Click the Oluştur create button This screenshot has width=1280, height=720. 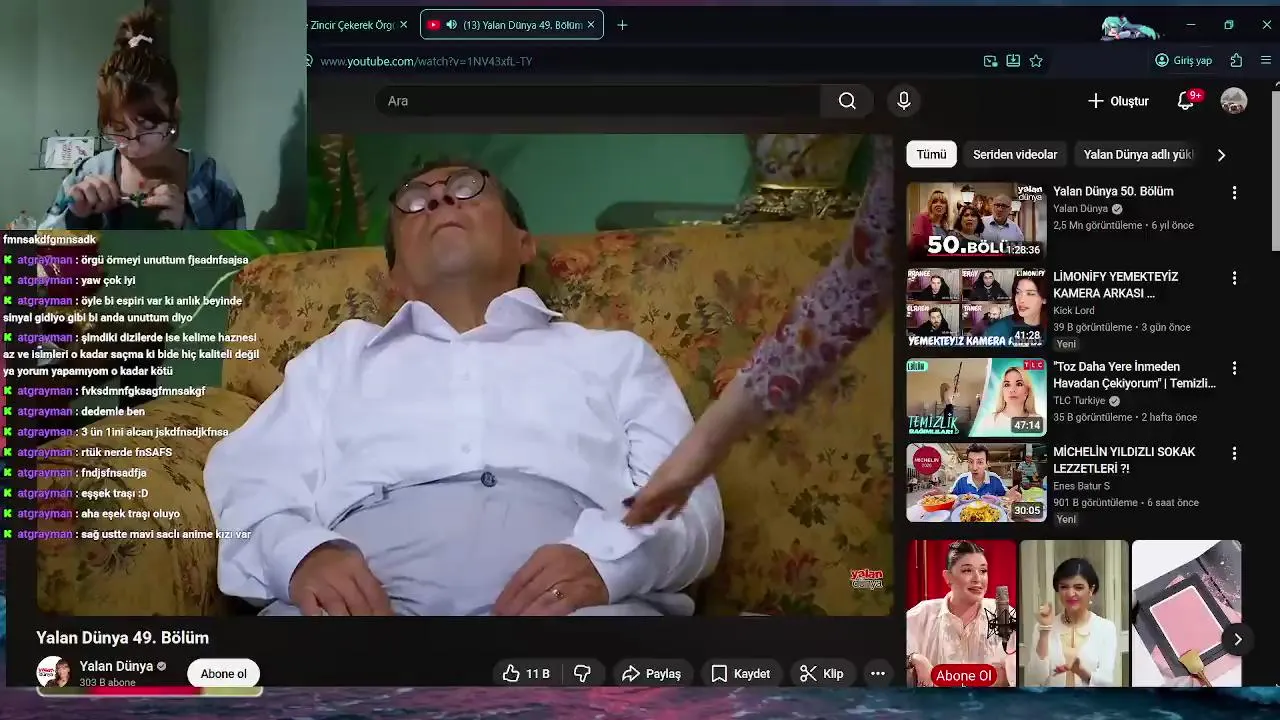tap(1118, 101)
